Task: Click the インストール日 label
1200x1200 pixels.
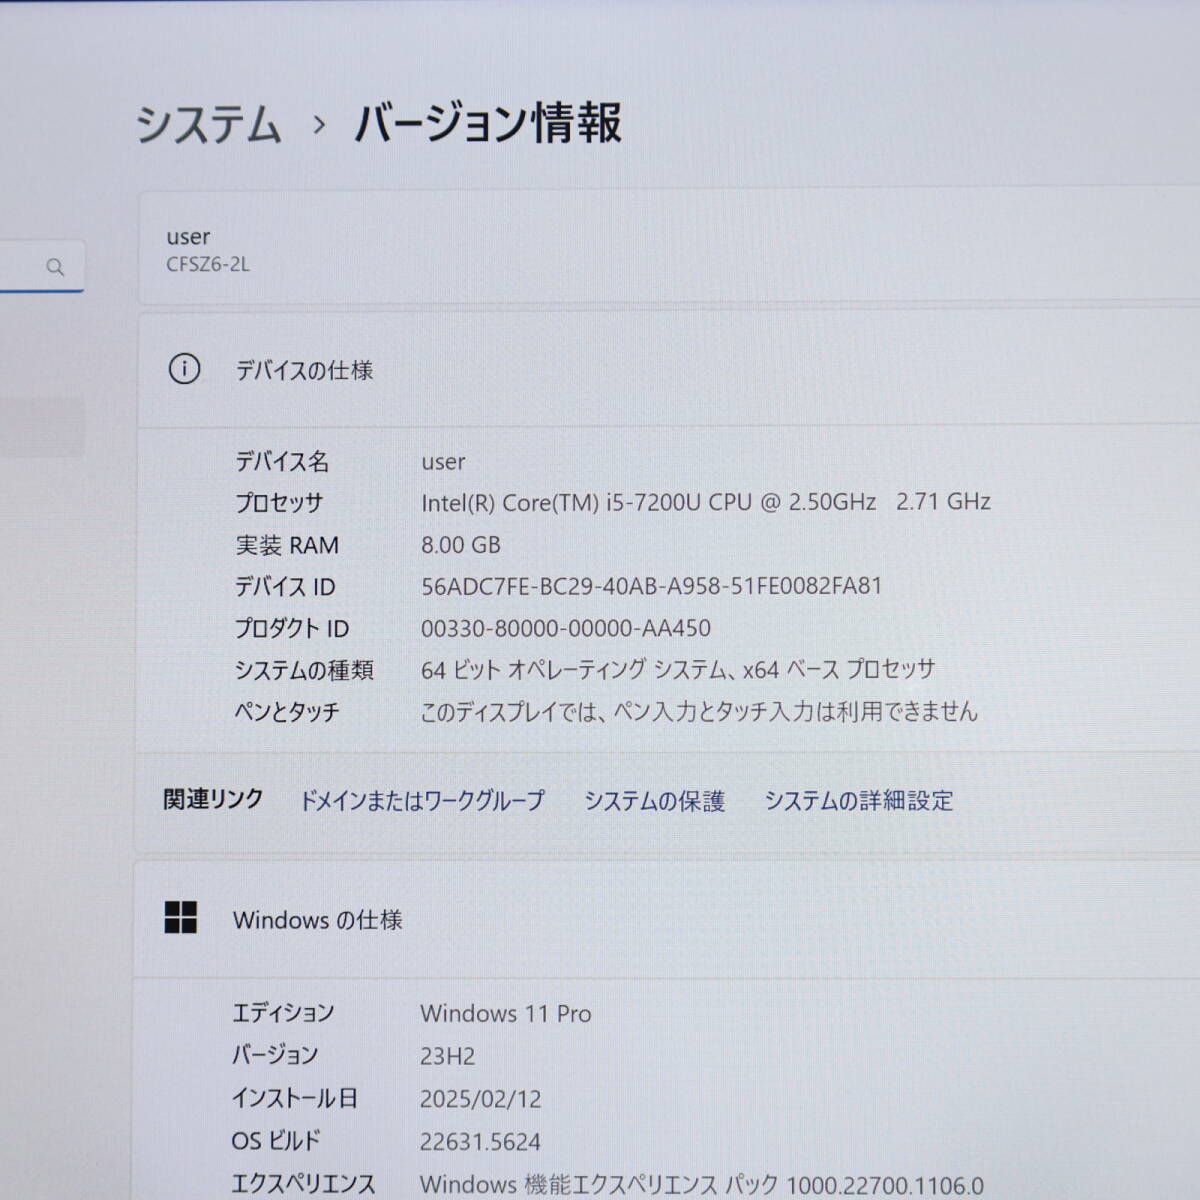Action: 295,1098
